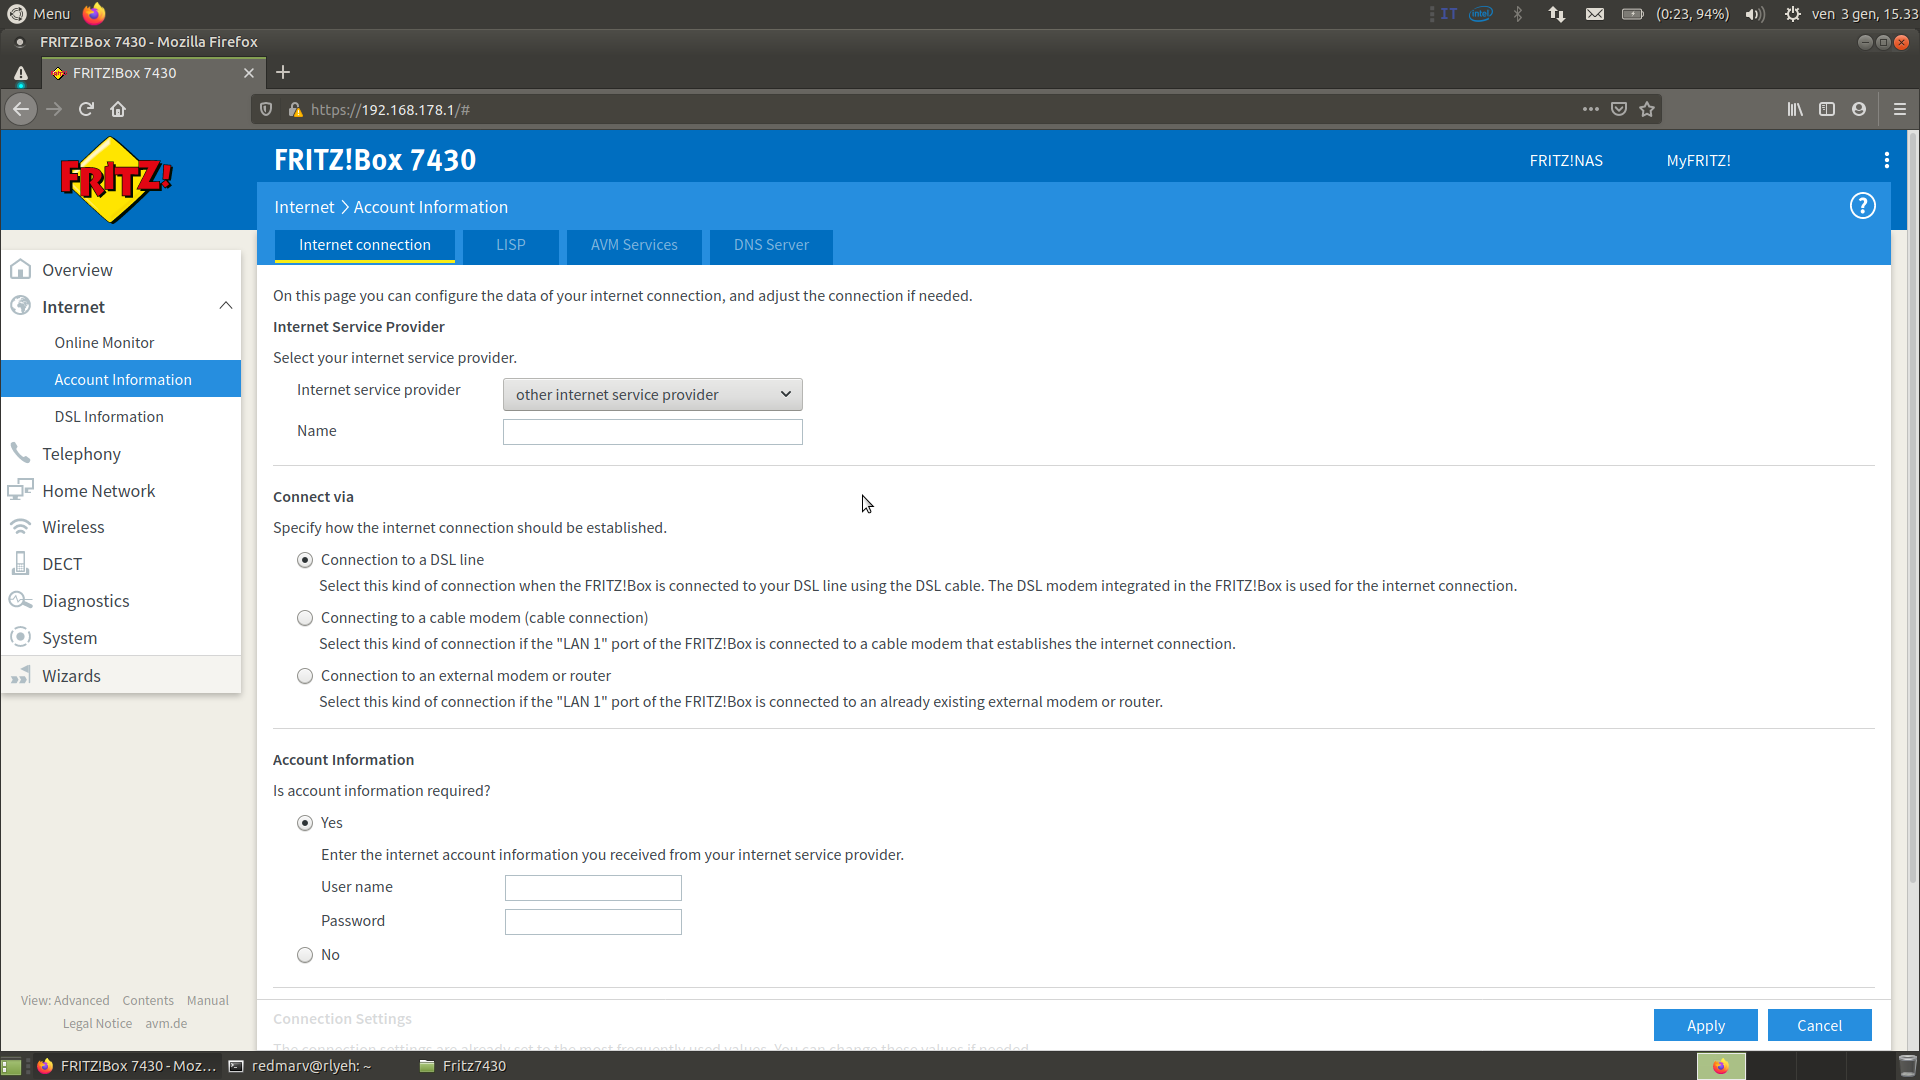Toggle Firefox sidebar icon
The height and width of the screenshot is (1080, 1920).
(1827, 109)
